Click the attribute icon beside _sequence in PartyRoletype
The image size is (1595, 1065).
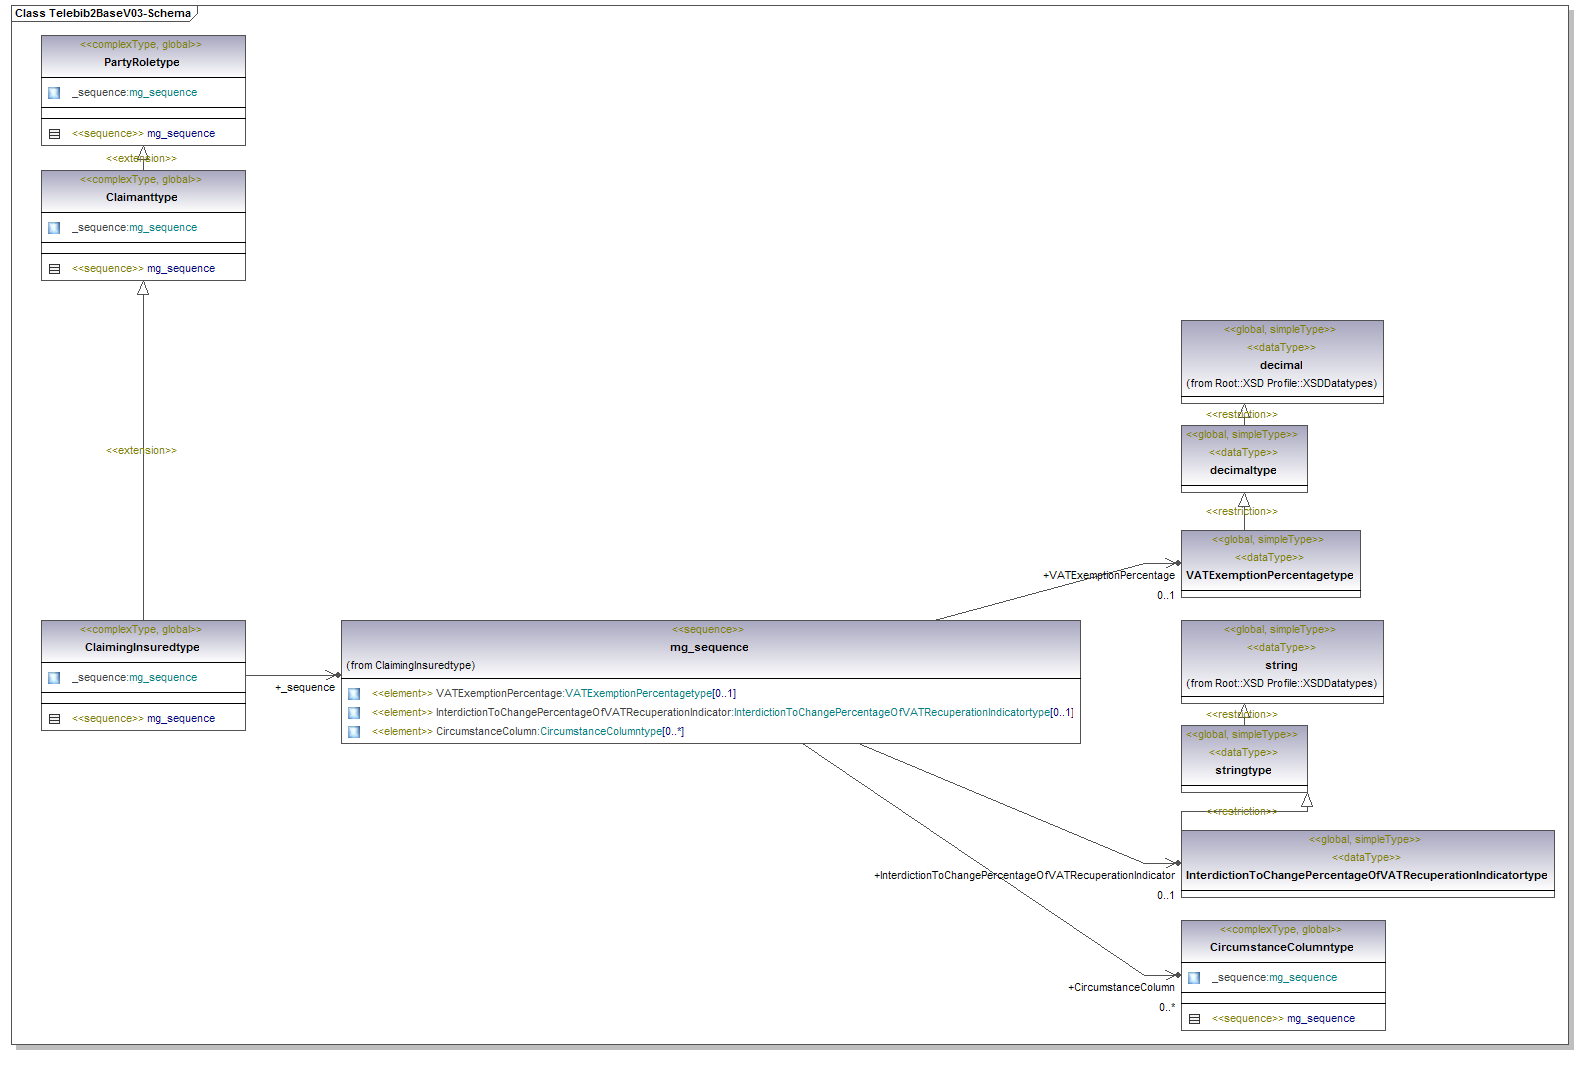54,93
